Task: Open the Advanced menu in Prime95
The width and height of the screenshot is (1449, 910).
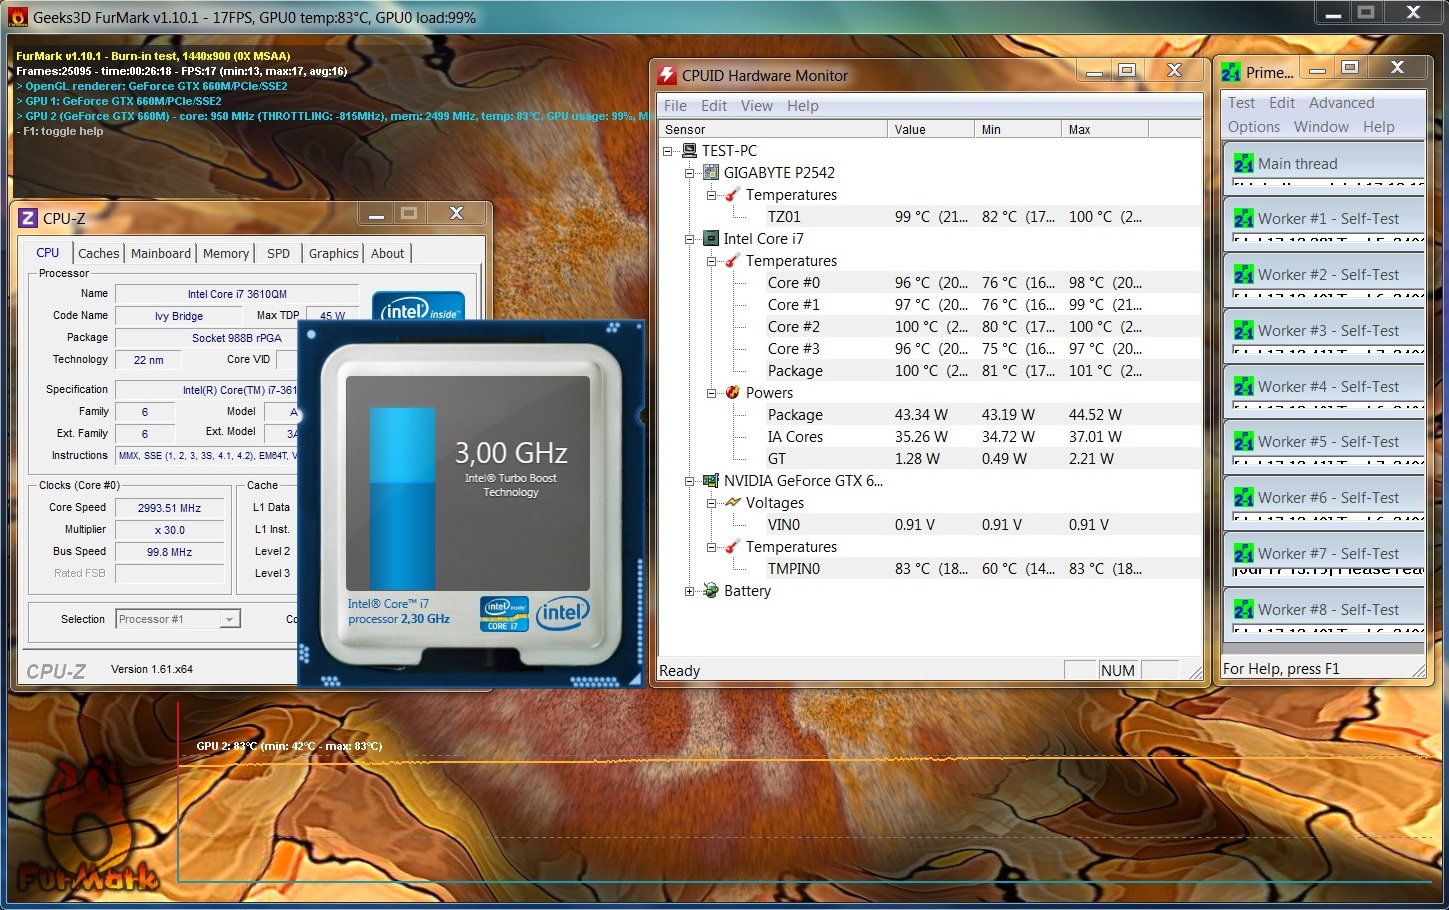Action: click(x=1342, y=103)
